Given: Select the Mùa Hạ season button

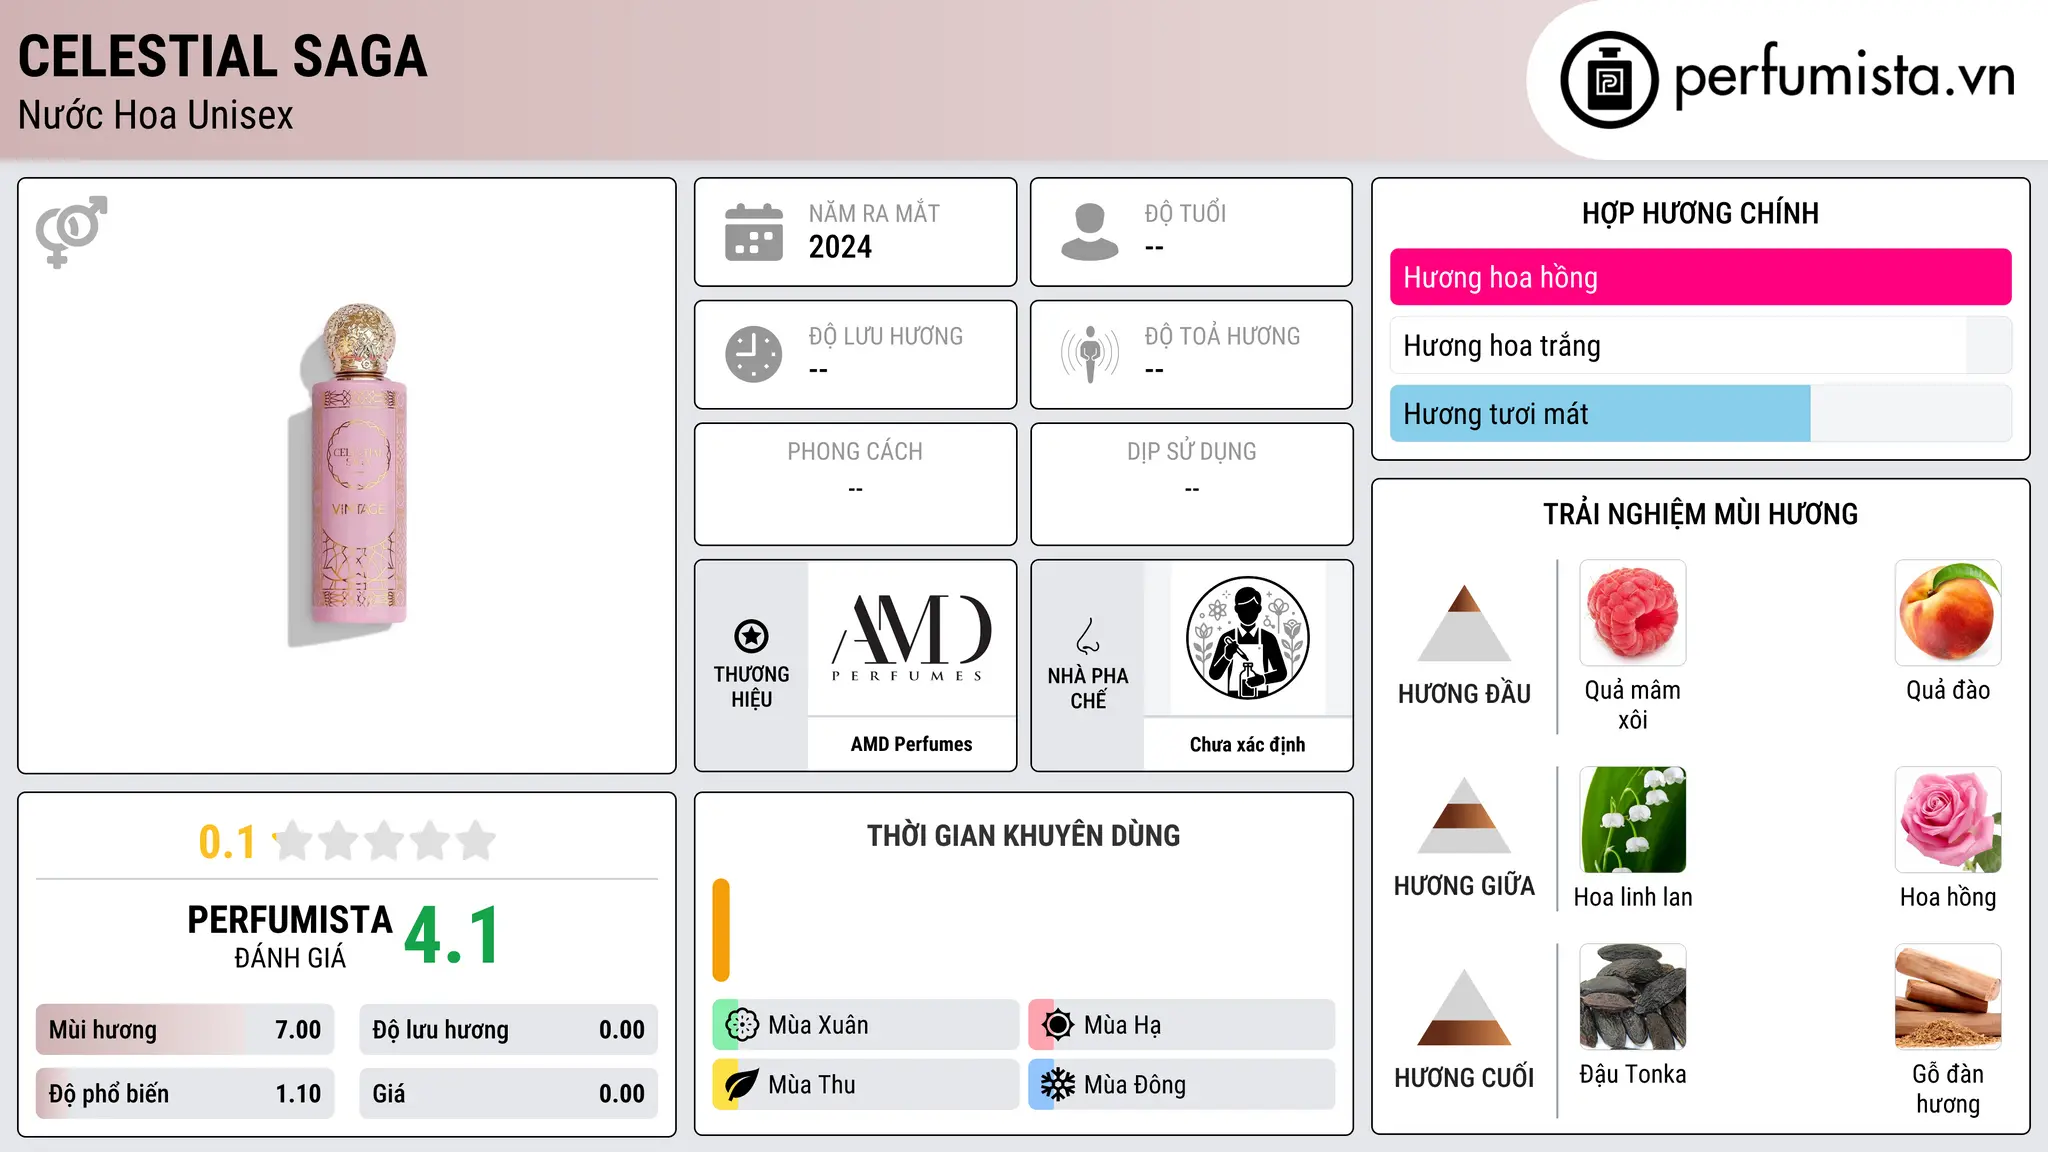Looking at the screenshot, I should 1182,1025.
